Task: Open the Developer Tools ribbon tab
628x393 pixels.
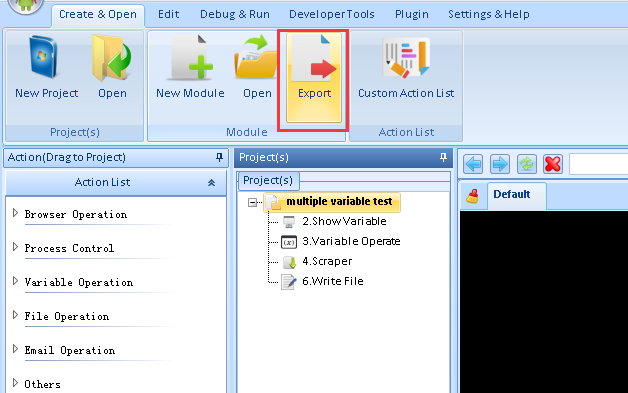Action: tap(332, 14)
